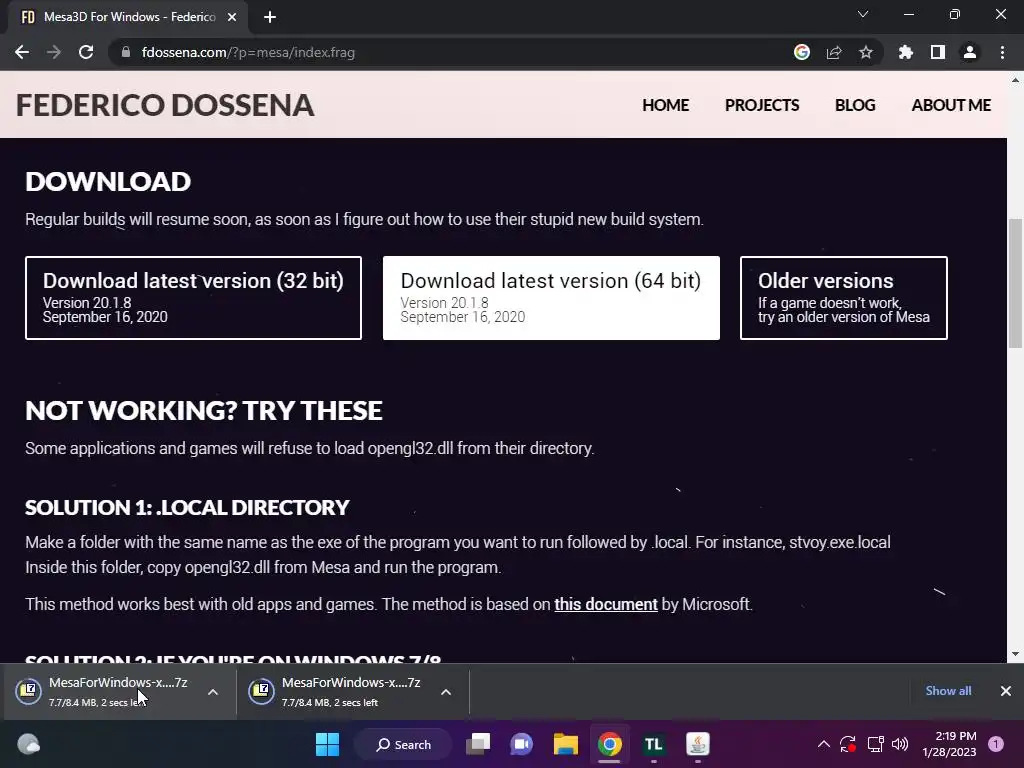Open Chrome's three-dot menu

pyautogui.click(x=1002, y=52)
